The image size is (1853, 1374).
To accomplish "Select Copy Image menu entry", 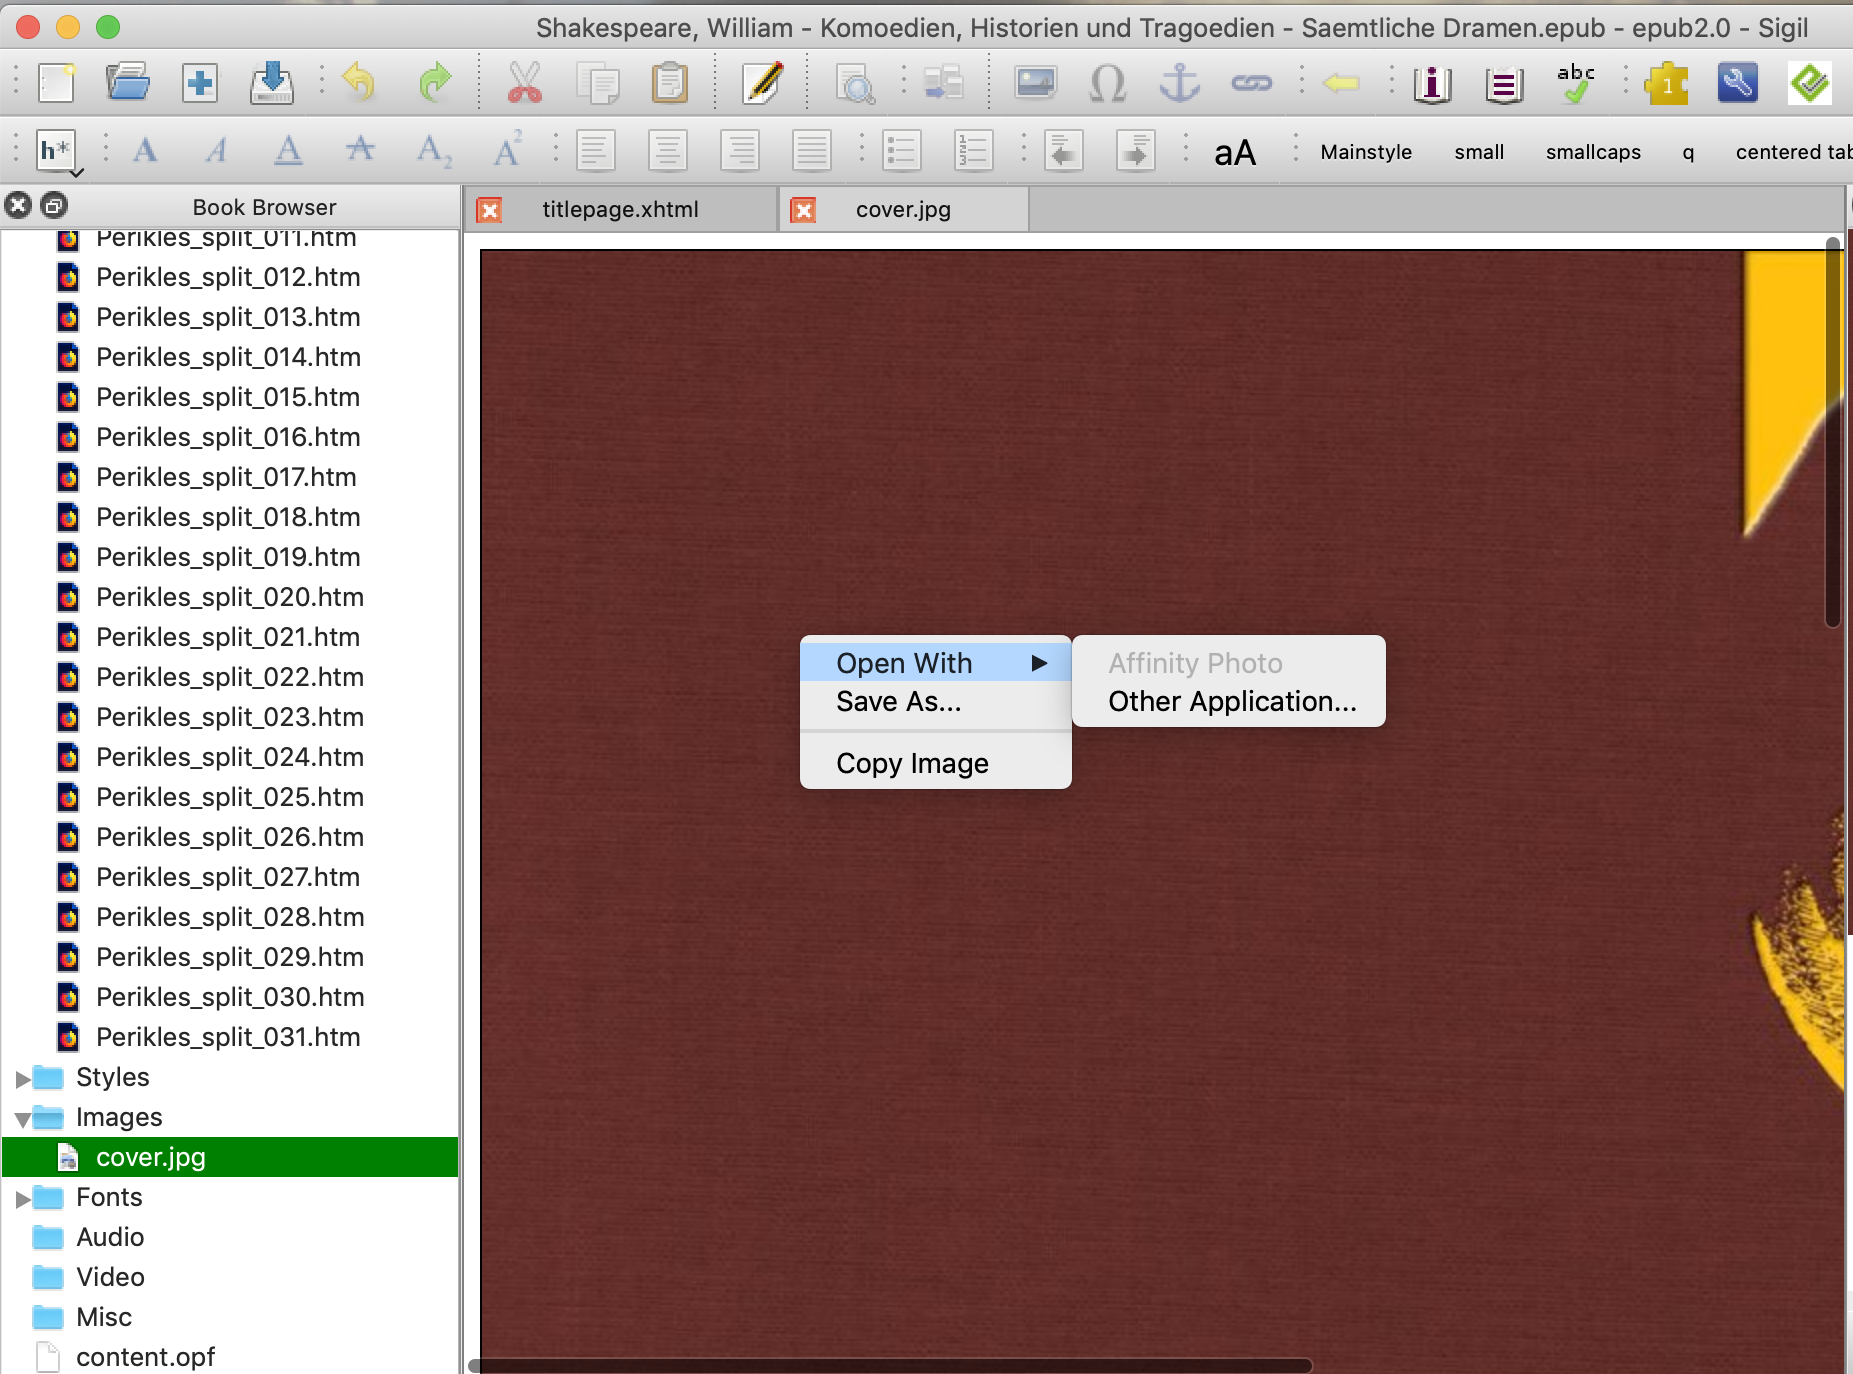I will [936, 763].
